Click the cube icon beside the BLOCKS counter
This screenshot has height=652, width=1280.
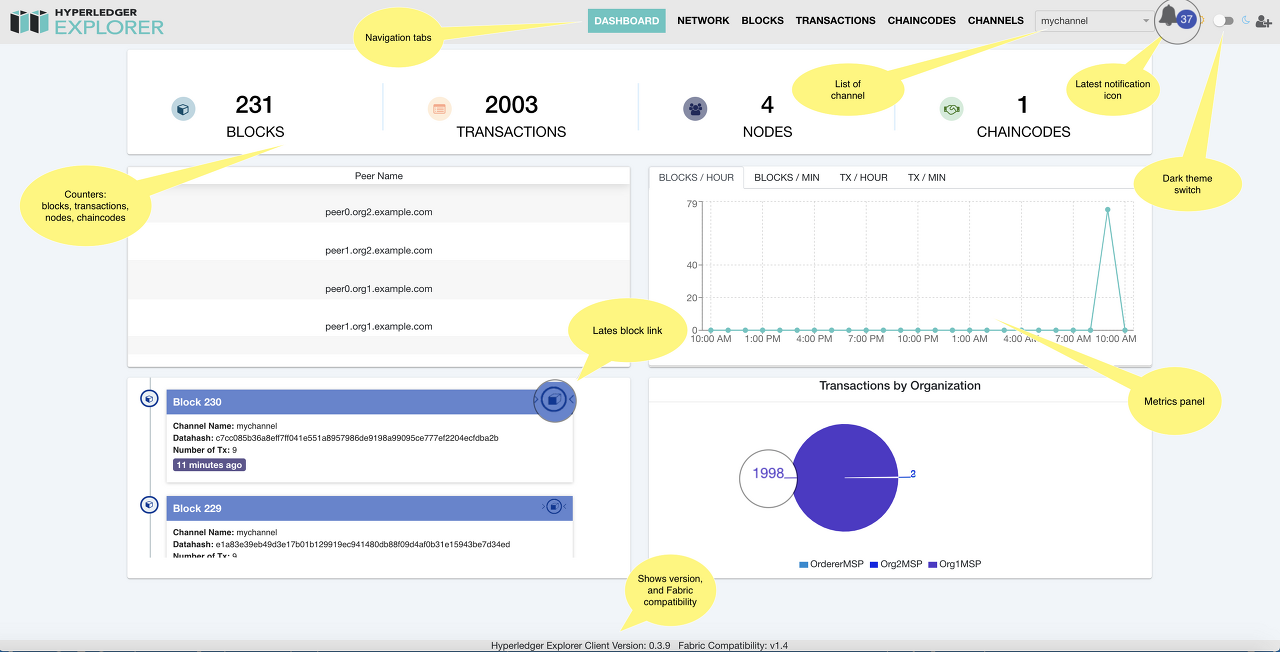tap(183, 108)
